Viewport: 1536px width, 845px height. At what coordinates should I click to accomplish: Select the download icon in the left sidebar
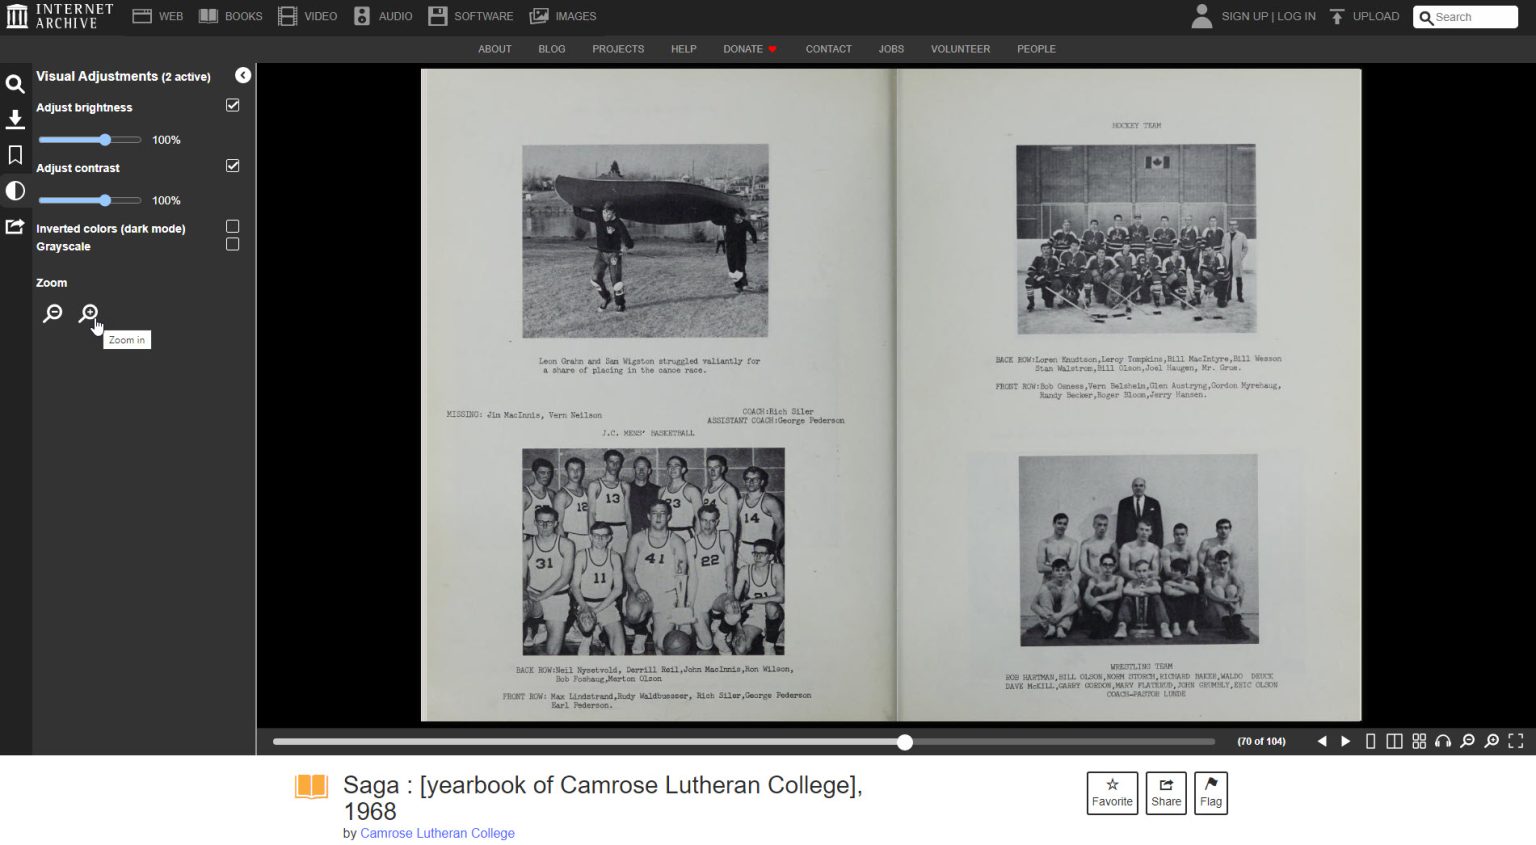tap(15, 119)
